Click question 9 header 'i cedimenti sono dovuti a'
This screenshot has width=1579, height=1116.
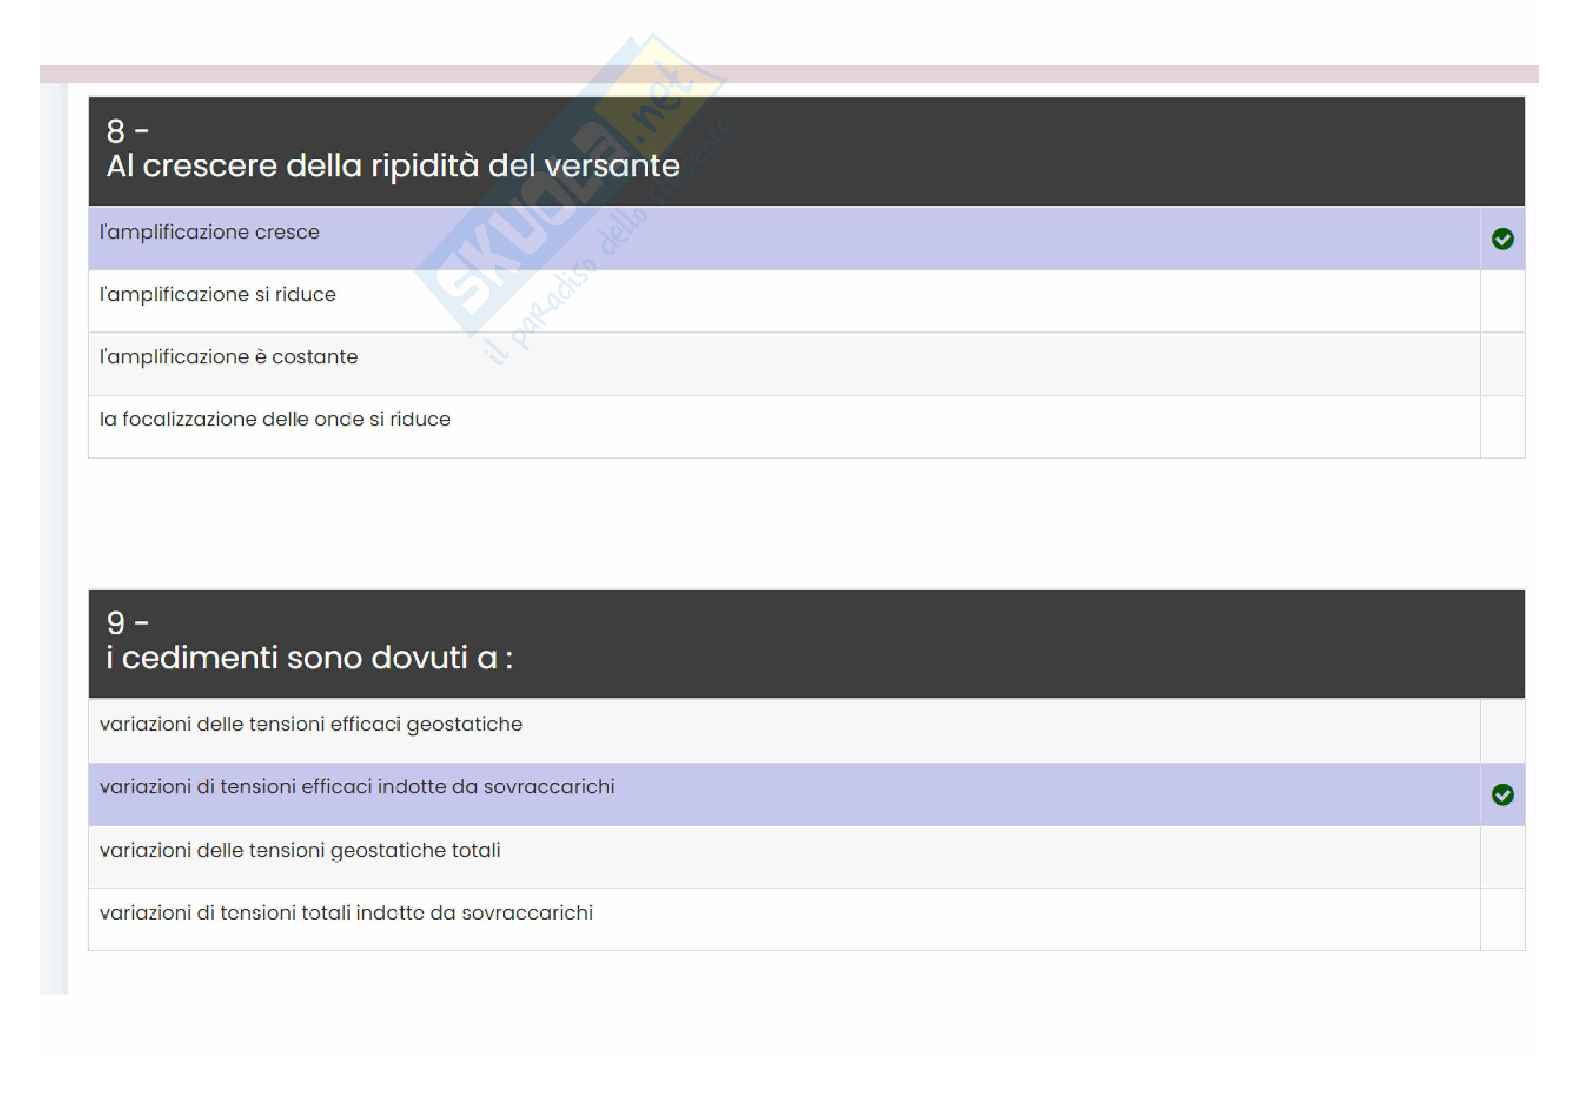[310, 658]
